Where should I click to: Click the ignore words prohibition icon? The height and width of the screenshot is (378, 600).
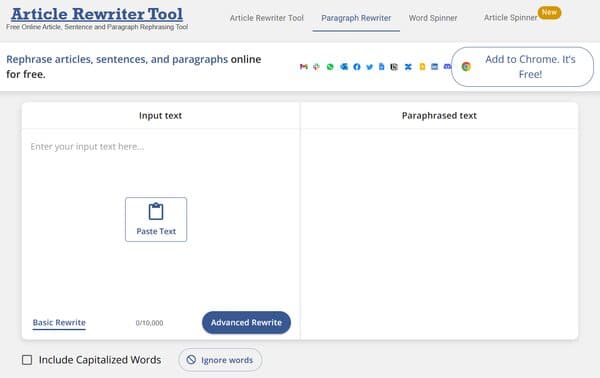(191, 360)
